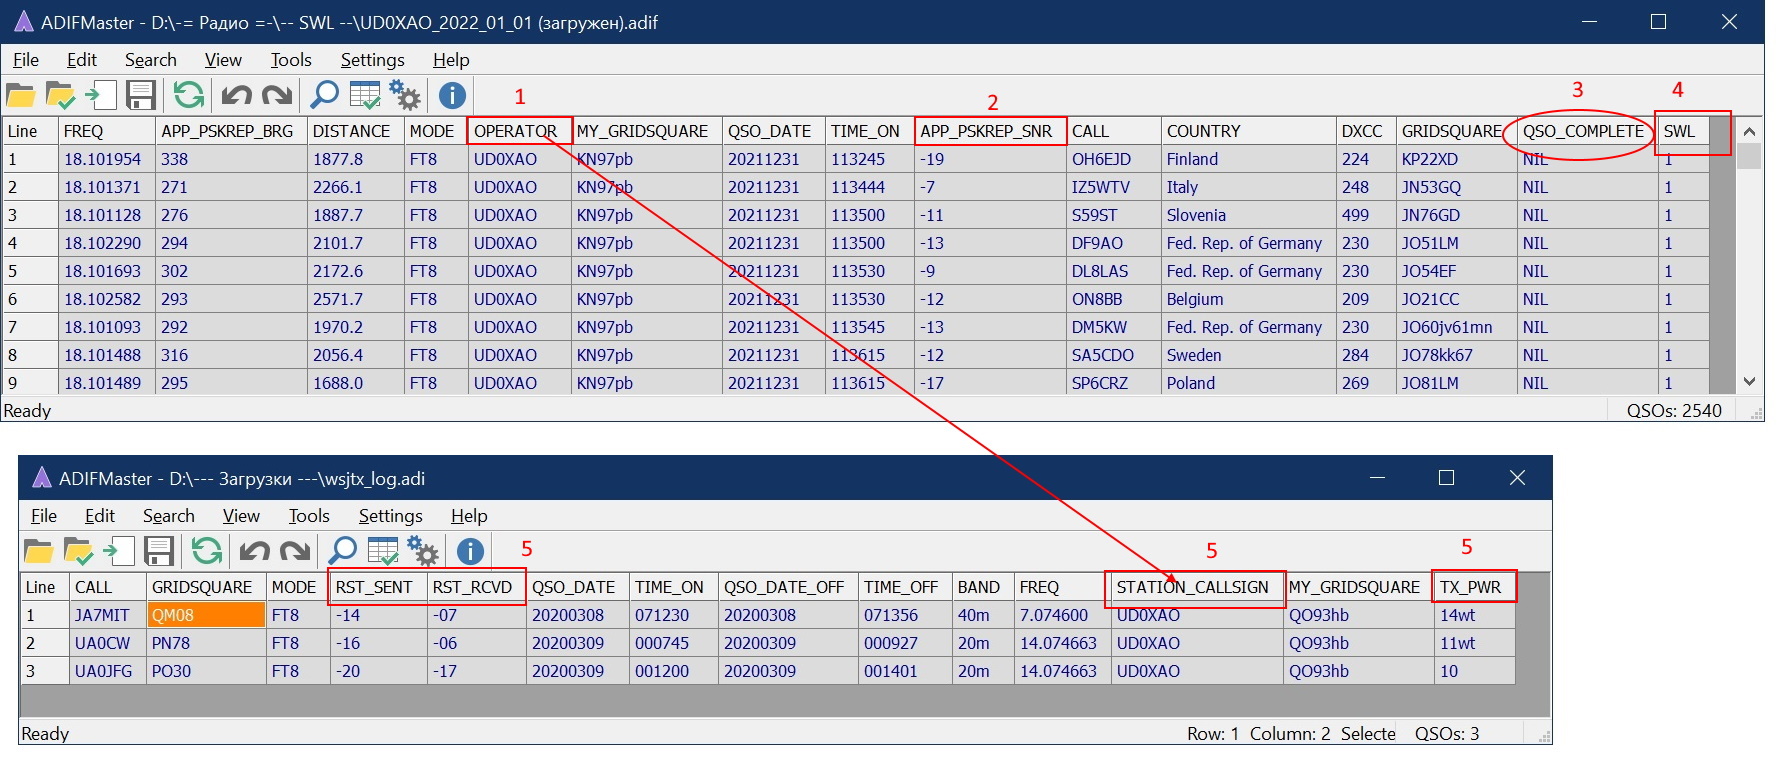Select the OH6EJD call cell

1113,159
